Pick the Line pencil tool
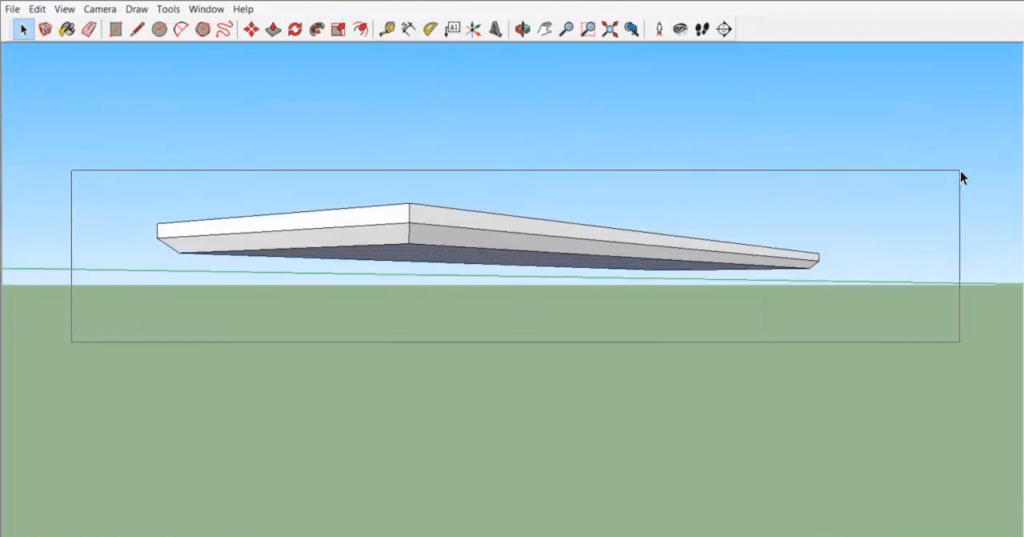Screen dimensions: 1024x537 tap(137, 29)
